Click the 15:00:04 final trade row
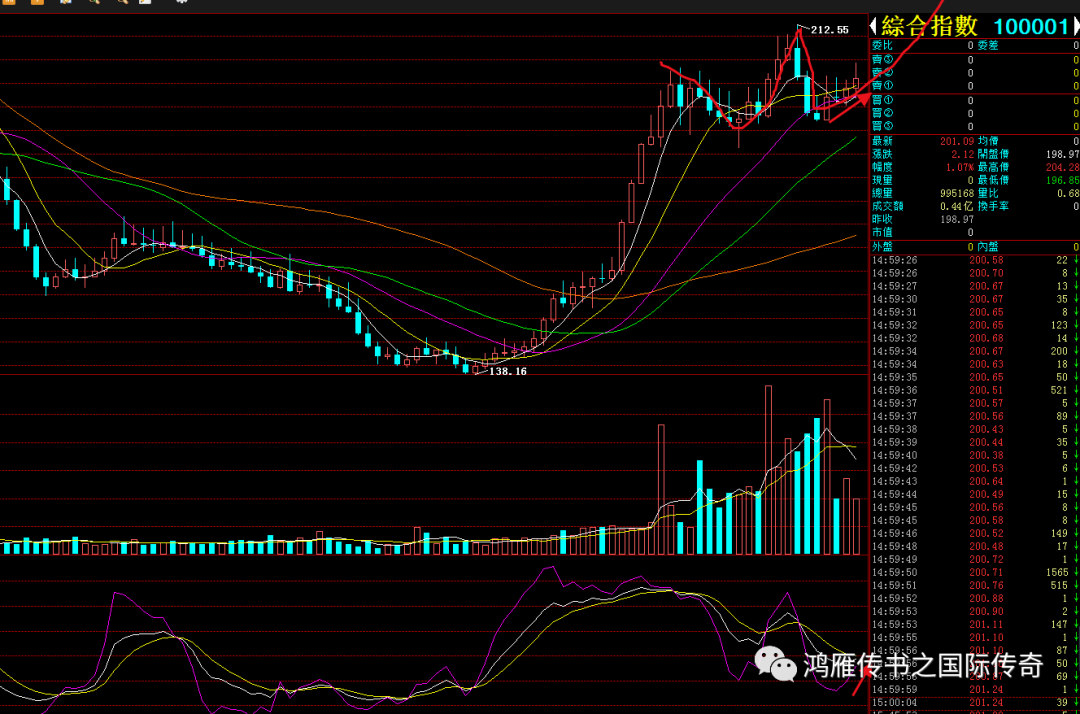 pyautogui.click(x=972, y=702)
